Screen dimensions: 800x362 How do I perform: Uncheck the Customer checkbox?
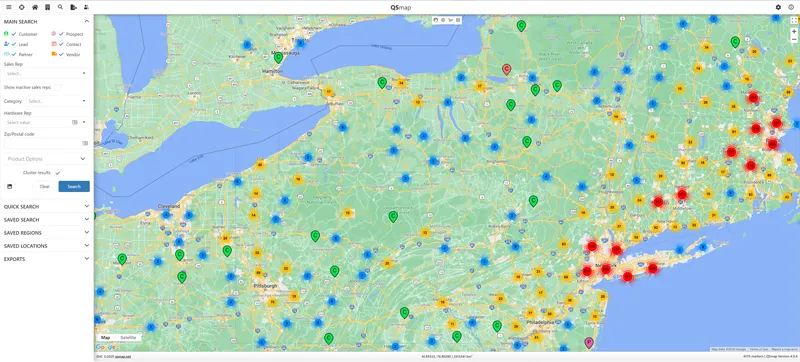pyautogui.click(x=13, y=34)
